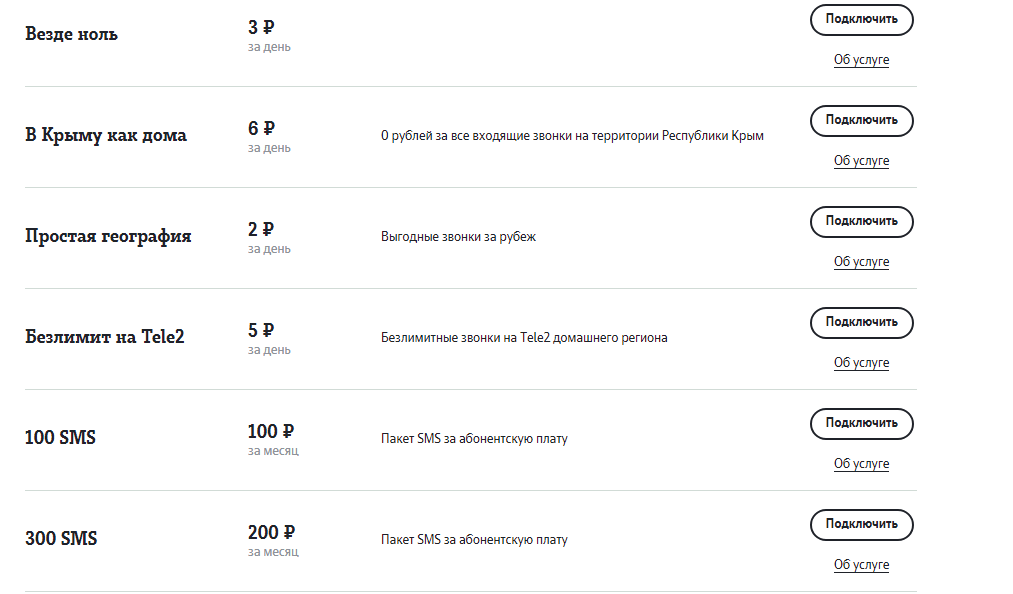
Task: Open Об услуге link for Везде ноль
Action: tap(861, 60)
